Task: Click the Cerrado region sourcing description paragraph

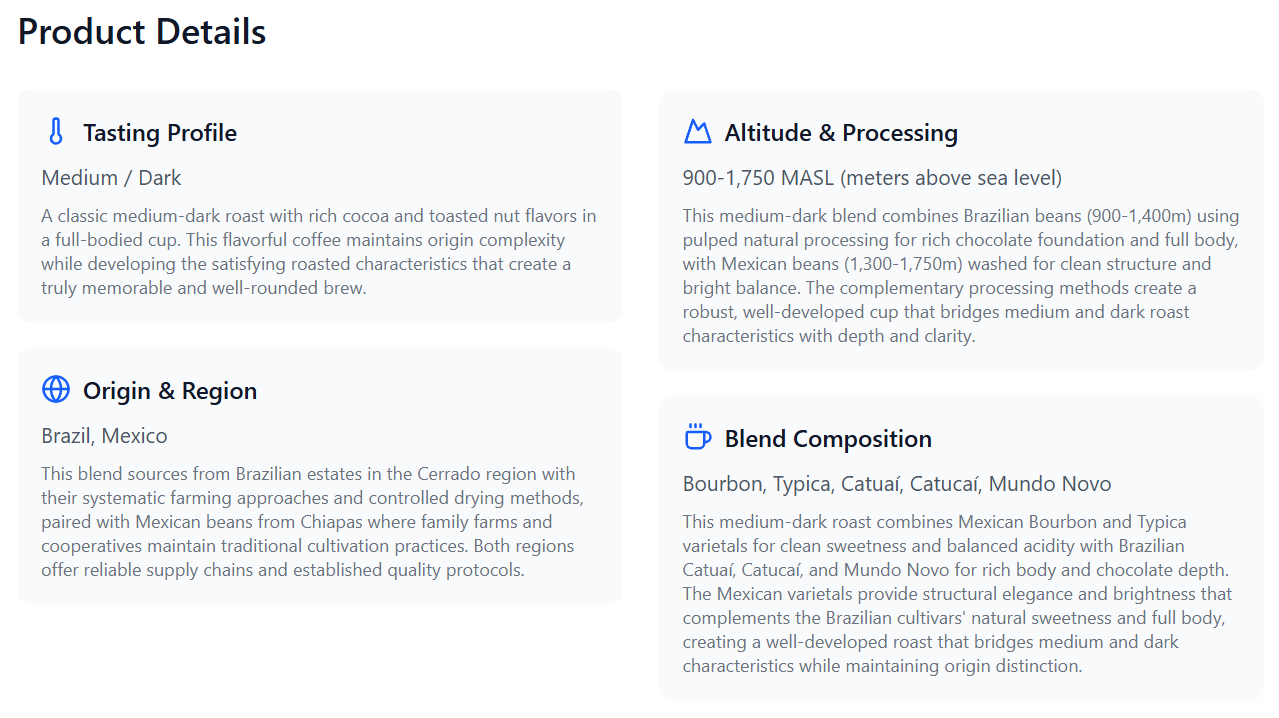Action: [312, 522]
